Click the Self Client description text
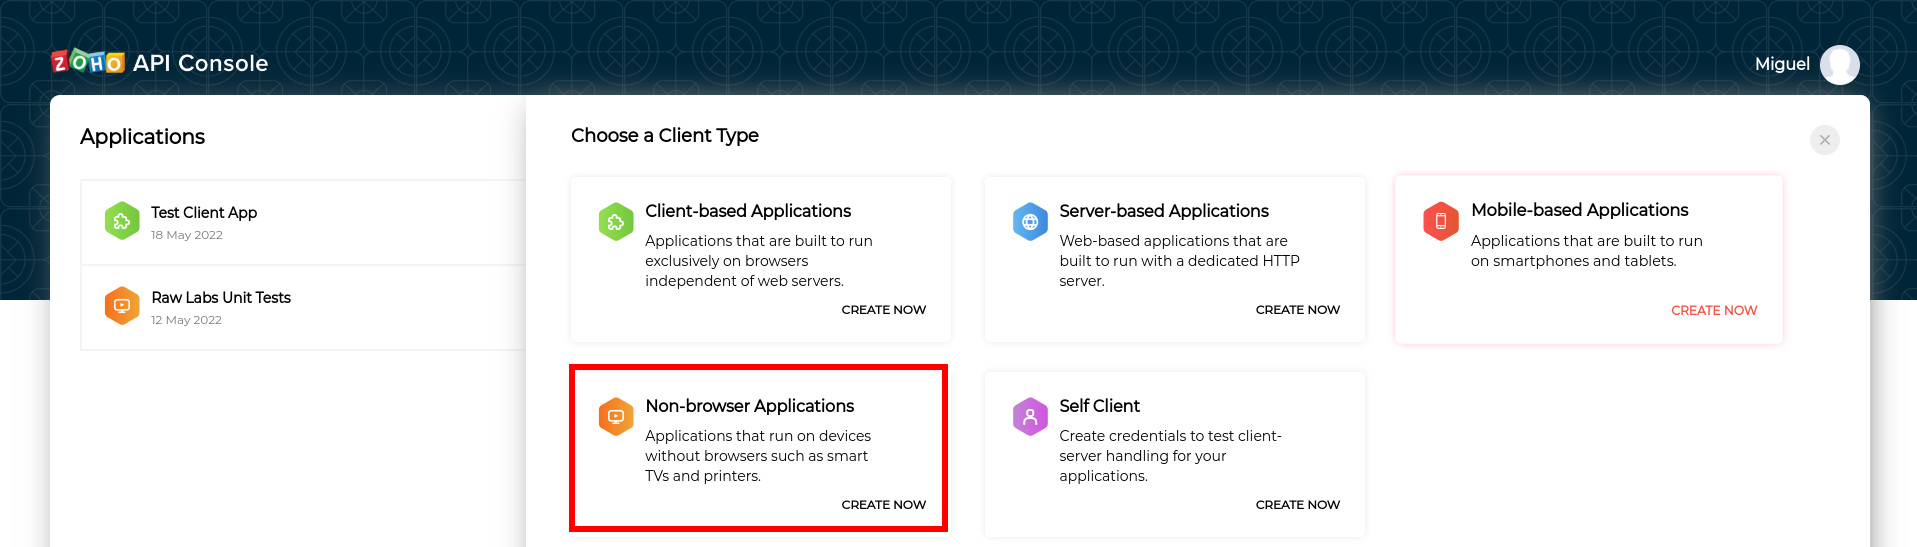Screen dimensions: 1917x547 click(x=1170, y=456)
